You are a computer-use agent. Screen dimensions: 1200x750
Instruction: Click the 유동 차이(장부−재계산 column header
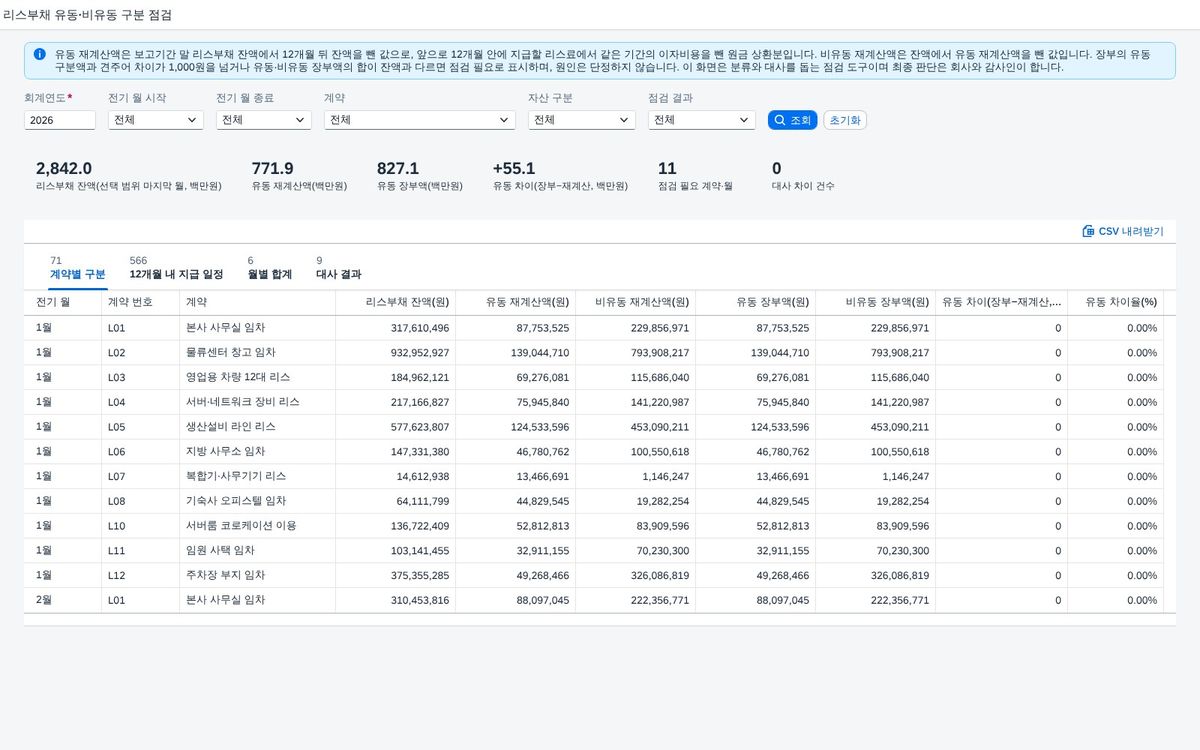pyautogui.click(x=1001, y=301)
